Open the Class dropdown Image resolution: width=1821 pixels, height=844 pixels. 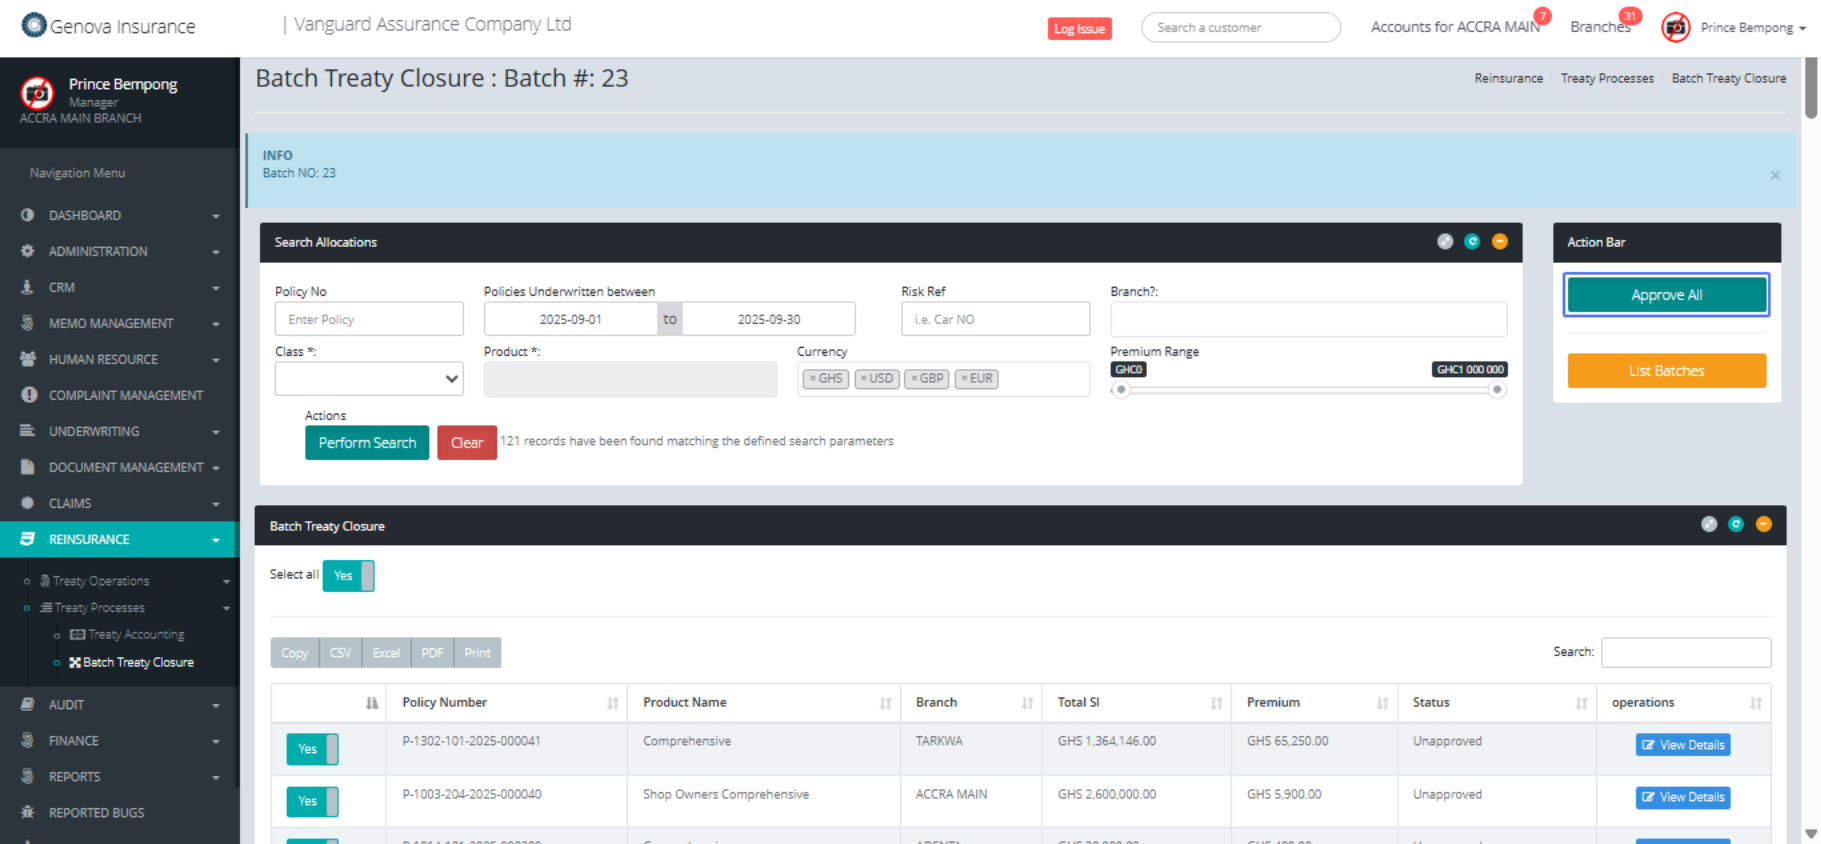(x=369, y=379)
